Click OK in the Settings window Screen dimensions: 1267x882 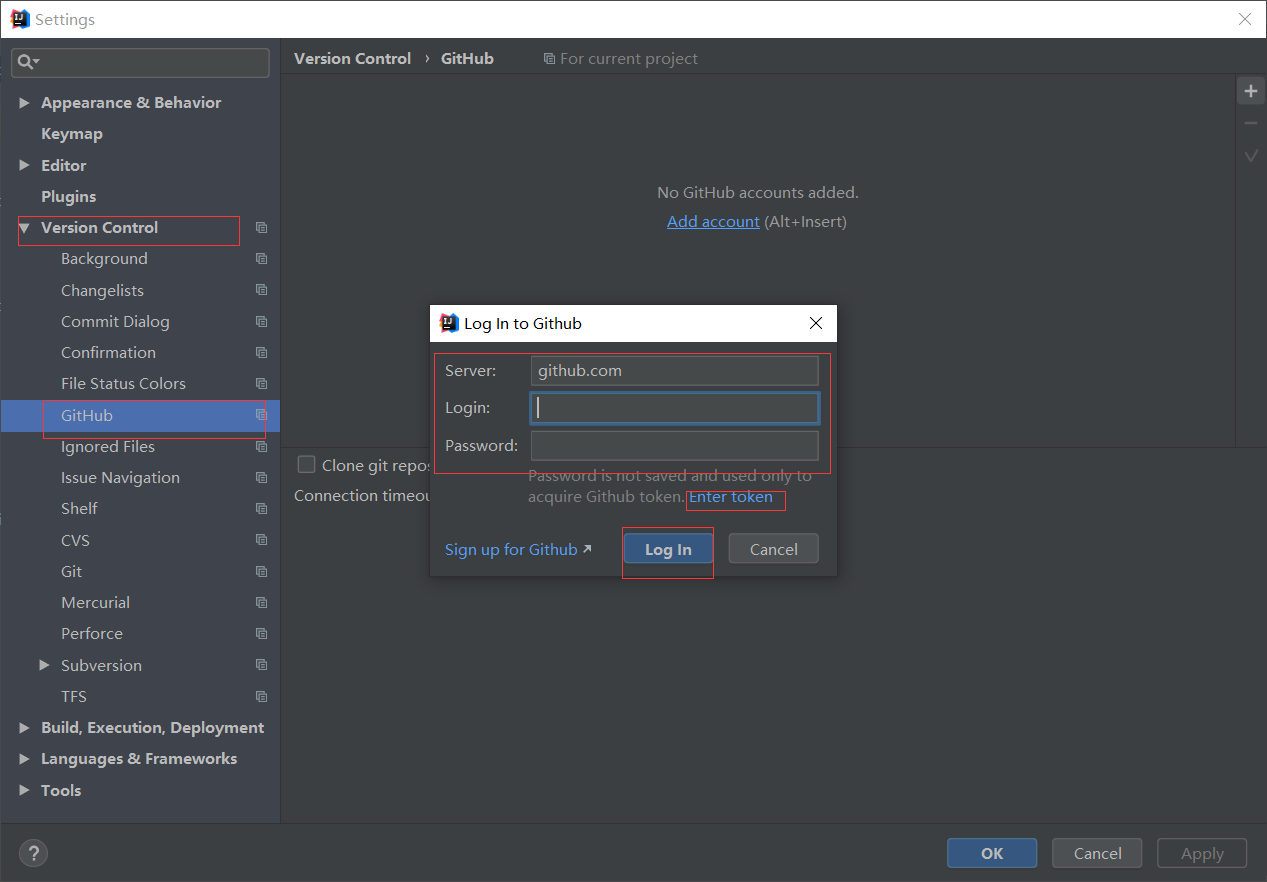click(x=992, y=853)
